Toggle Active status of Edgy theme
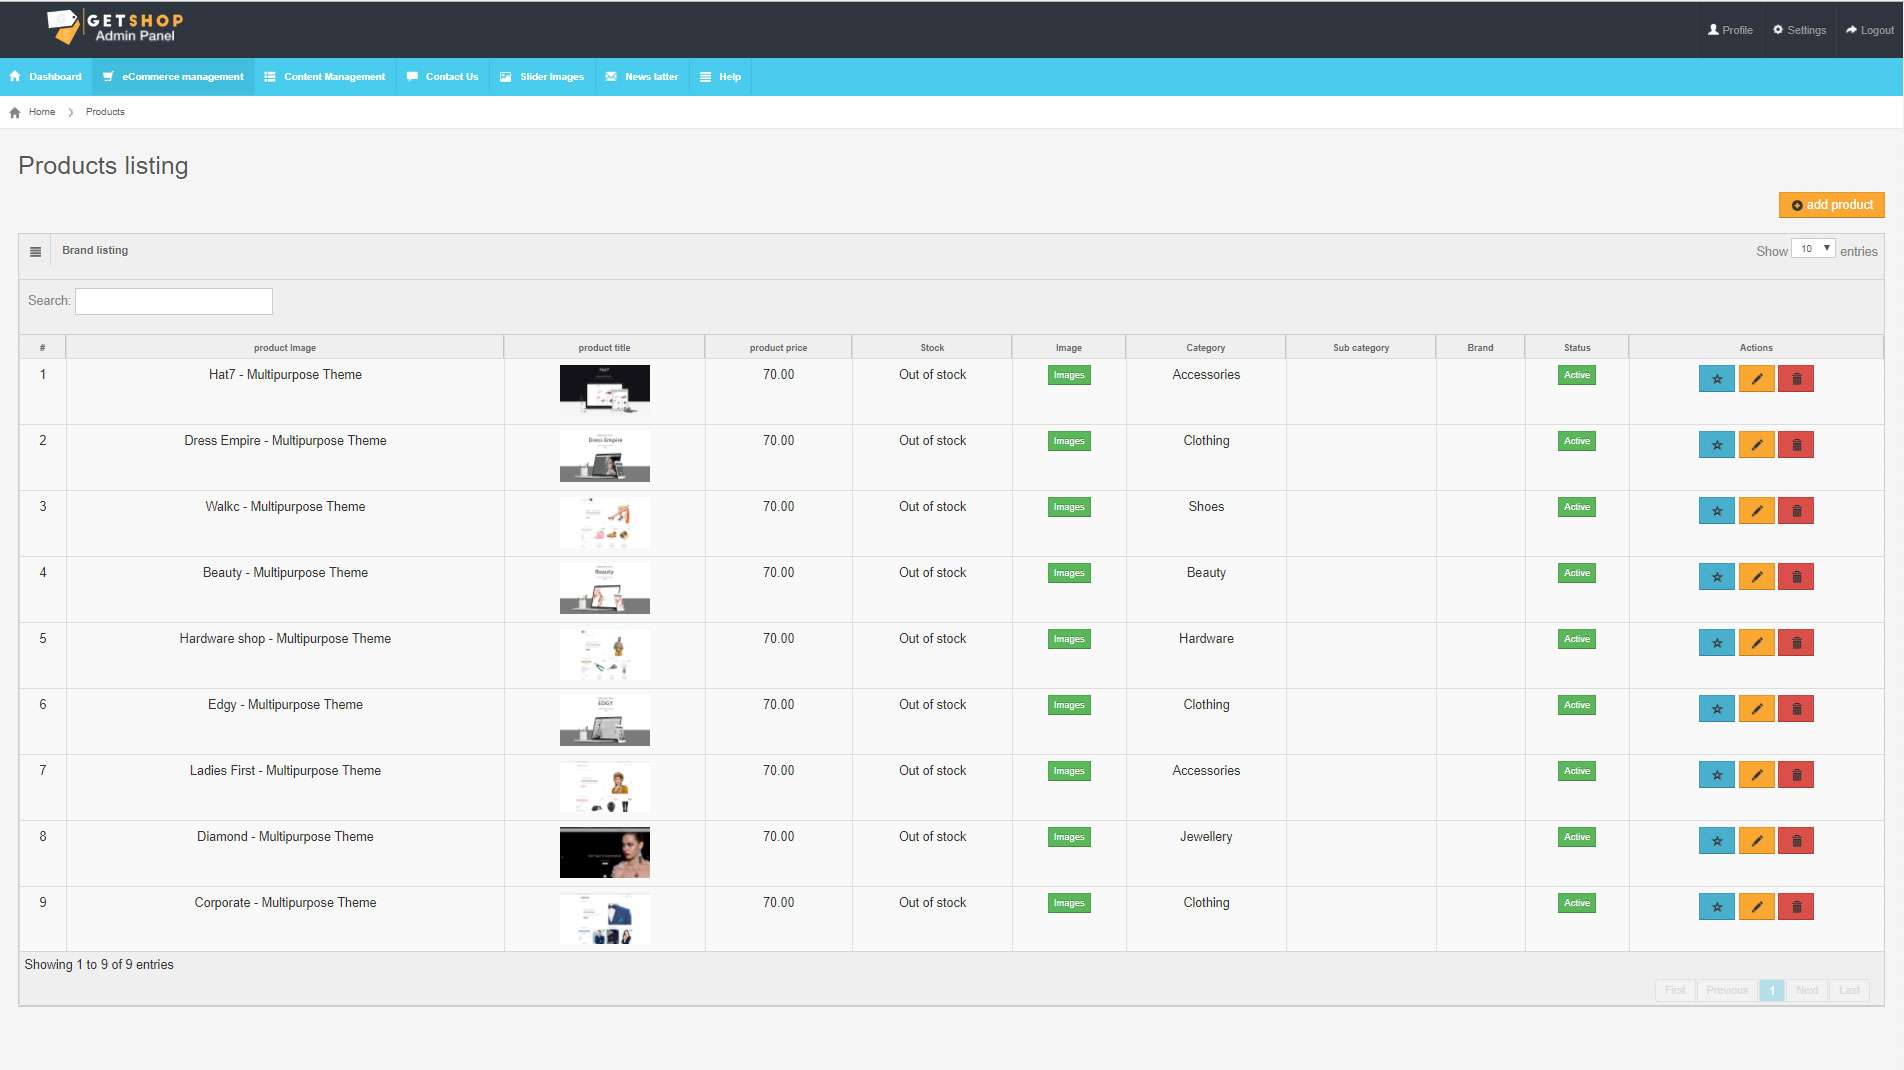Screen dimensions: 1904x1070 point(1576,705)
